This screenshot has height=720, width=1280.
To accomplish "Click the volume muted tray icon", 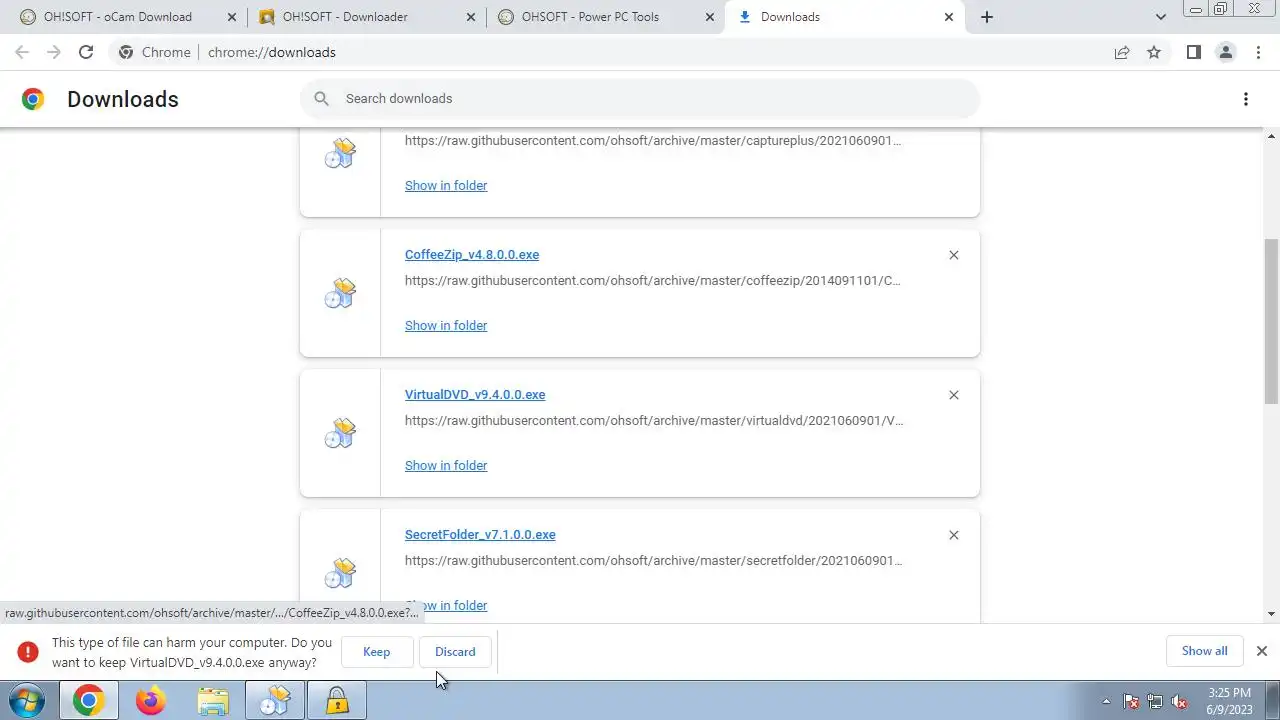I will [x=1179, y=702].
